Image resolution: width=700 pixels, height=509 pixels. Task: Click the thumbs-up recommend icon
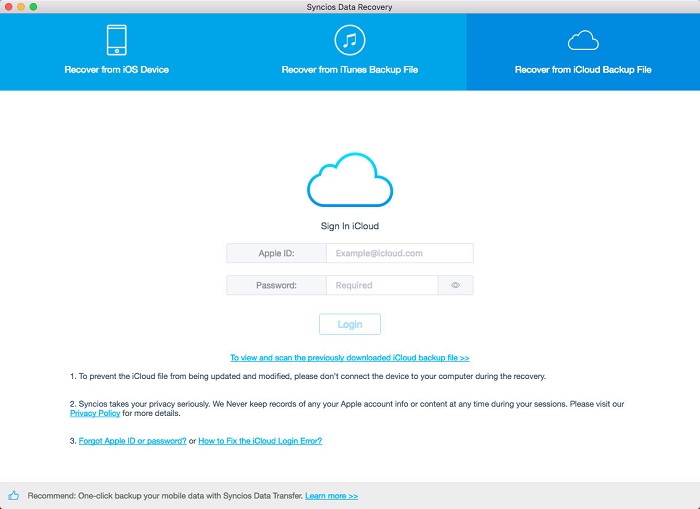pos(13,495)
